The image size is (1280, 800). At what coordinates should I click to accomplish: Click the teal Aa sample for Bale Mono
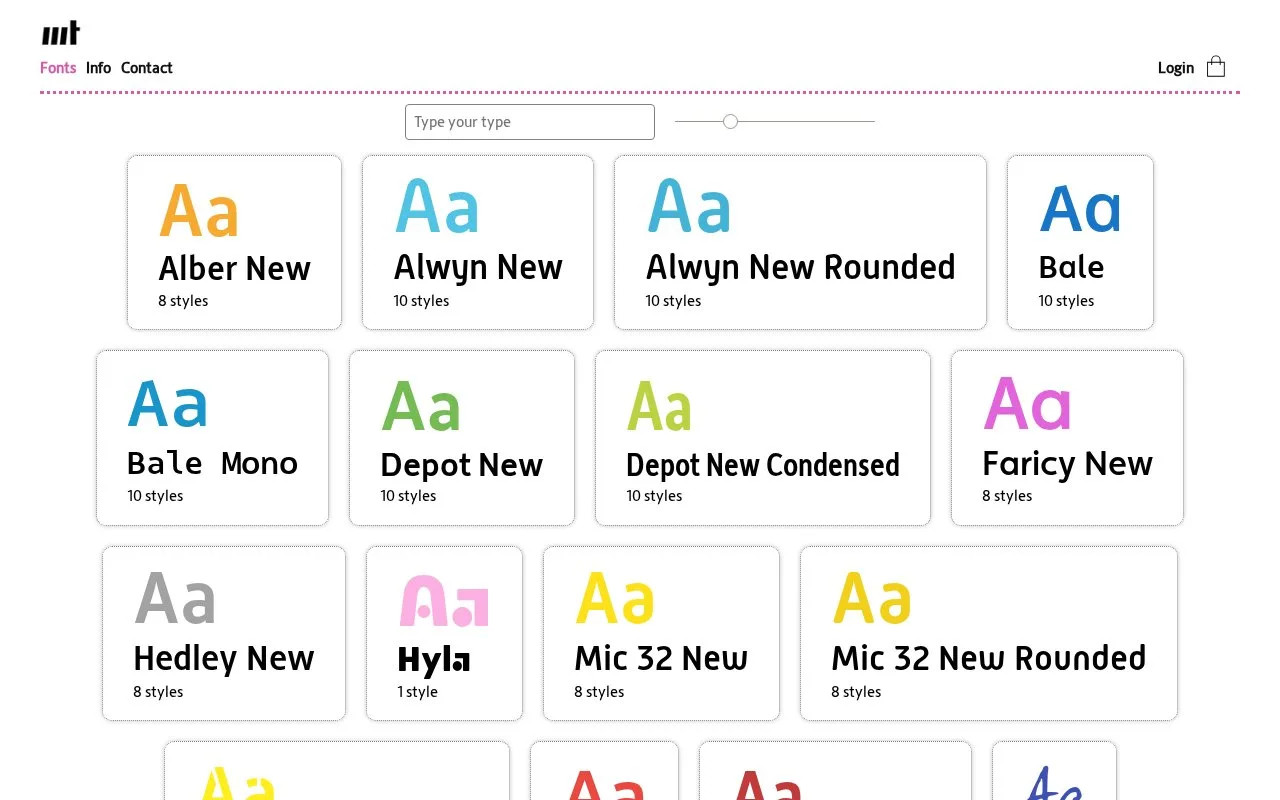[168, 403]
